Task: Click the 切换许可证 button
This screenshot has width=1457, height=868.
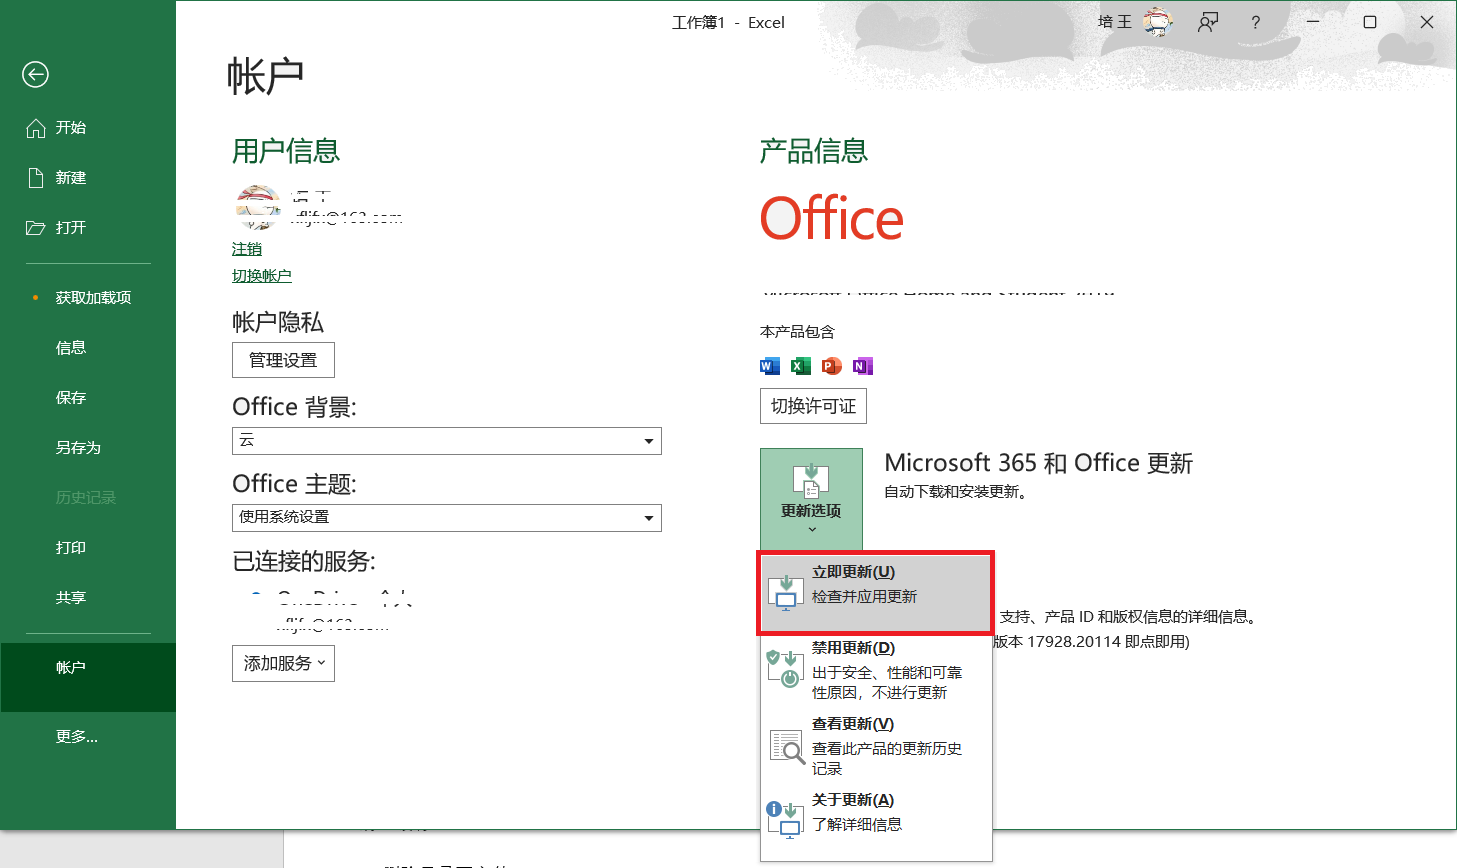Action: coord(813,406)
